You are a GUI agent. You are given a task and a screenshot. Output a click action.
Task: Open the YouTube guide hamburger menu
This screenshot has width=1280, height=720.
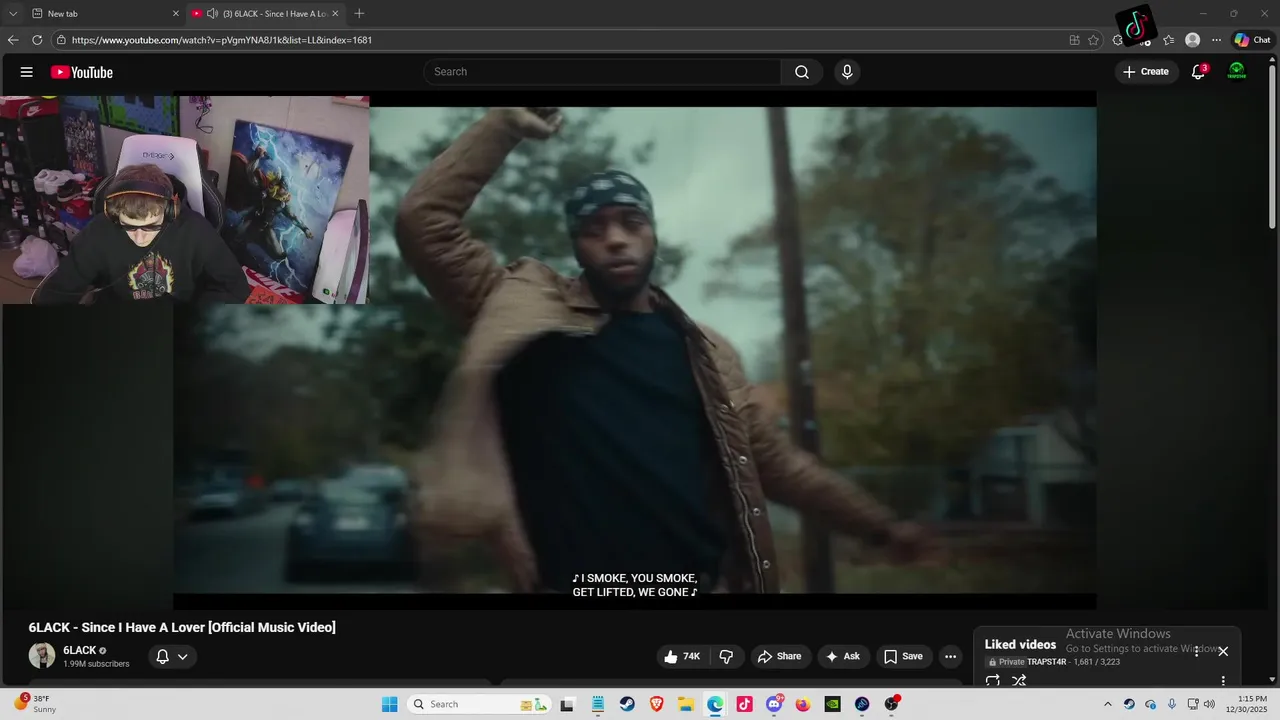(27, 72)
